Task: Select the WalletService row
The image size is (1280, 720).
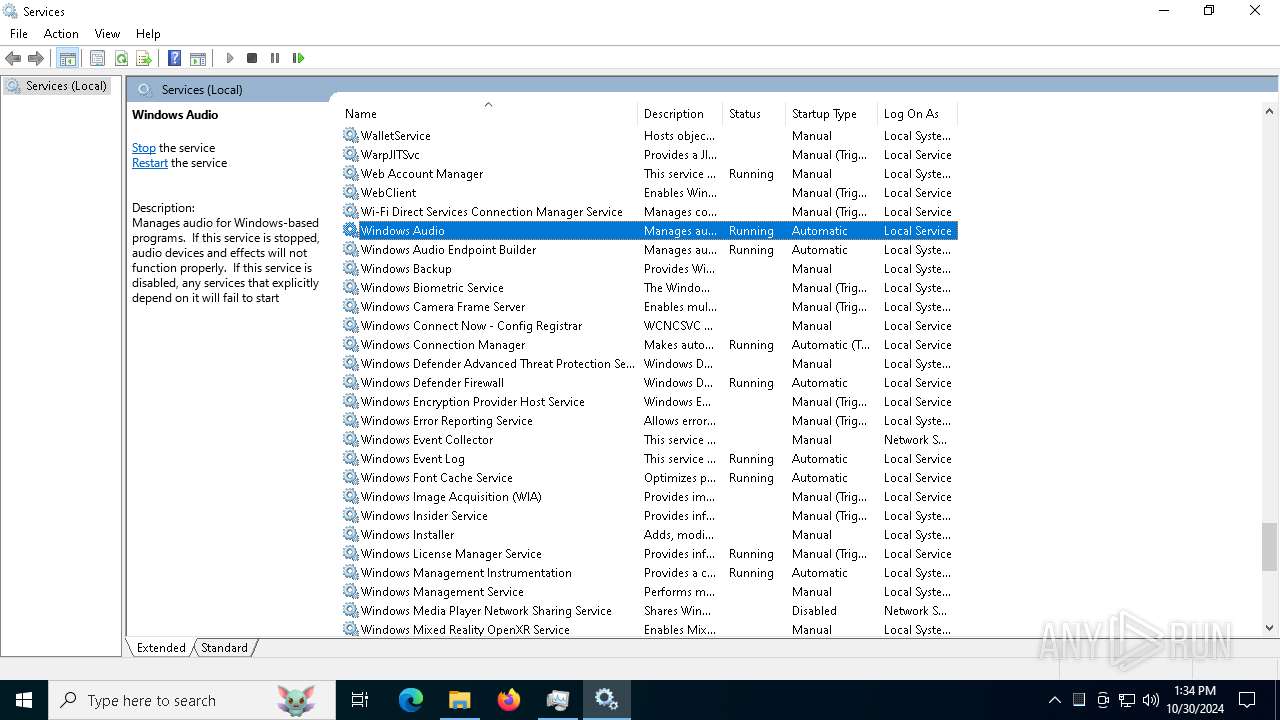Action: pyautogui.click(x=649, y=136)
